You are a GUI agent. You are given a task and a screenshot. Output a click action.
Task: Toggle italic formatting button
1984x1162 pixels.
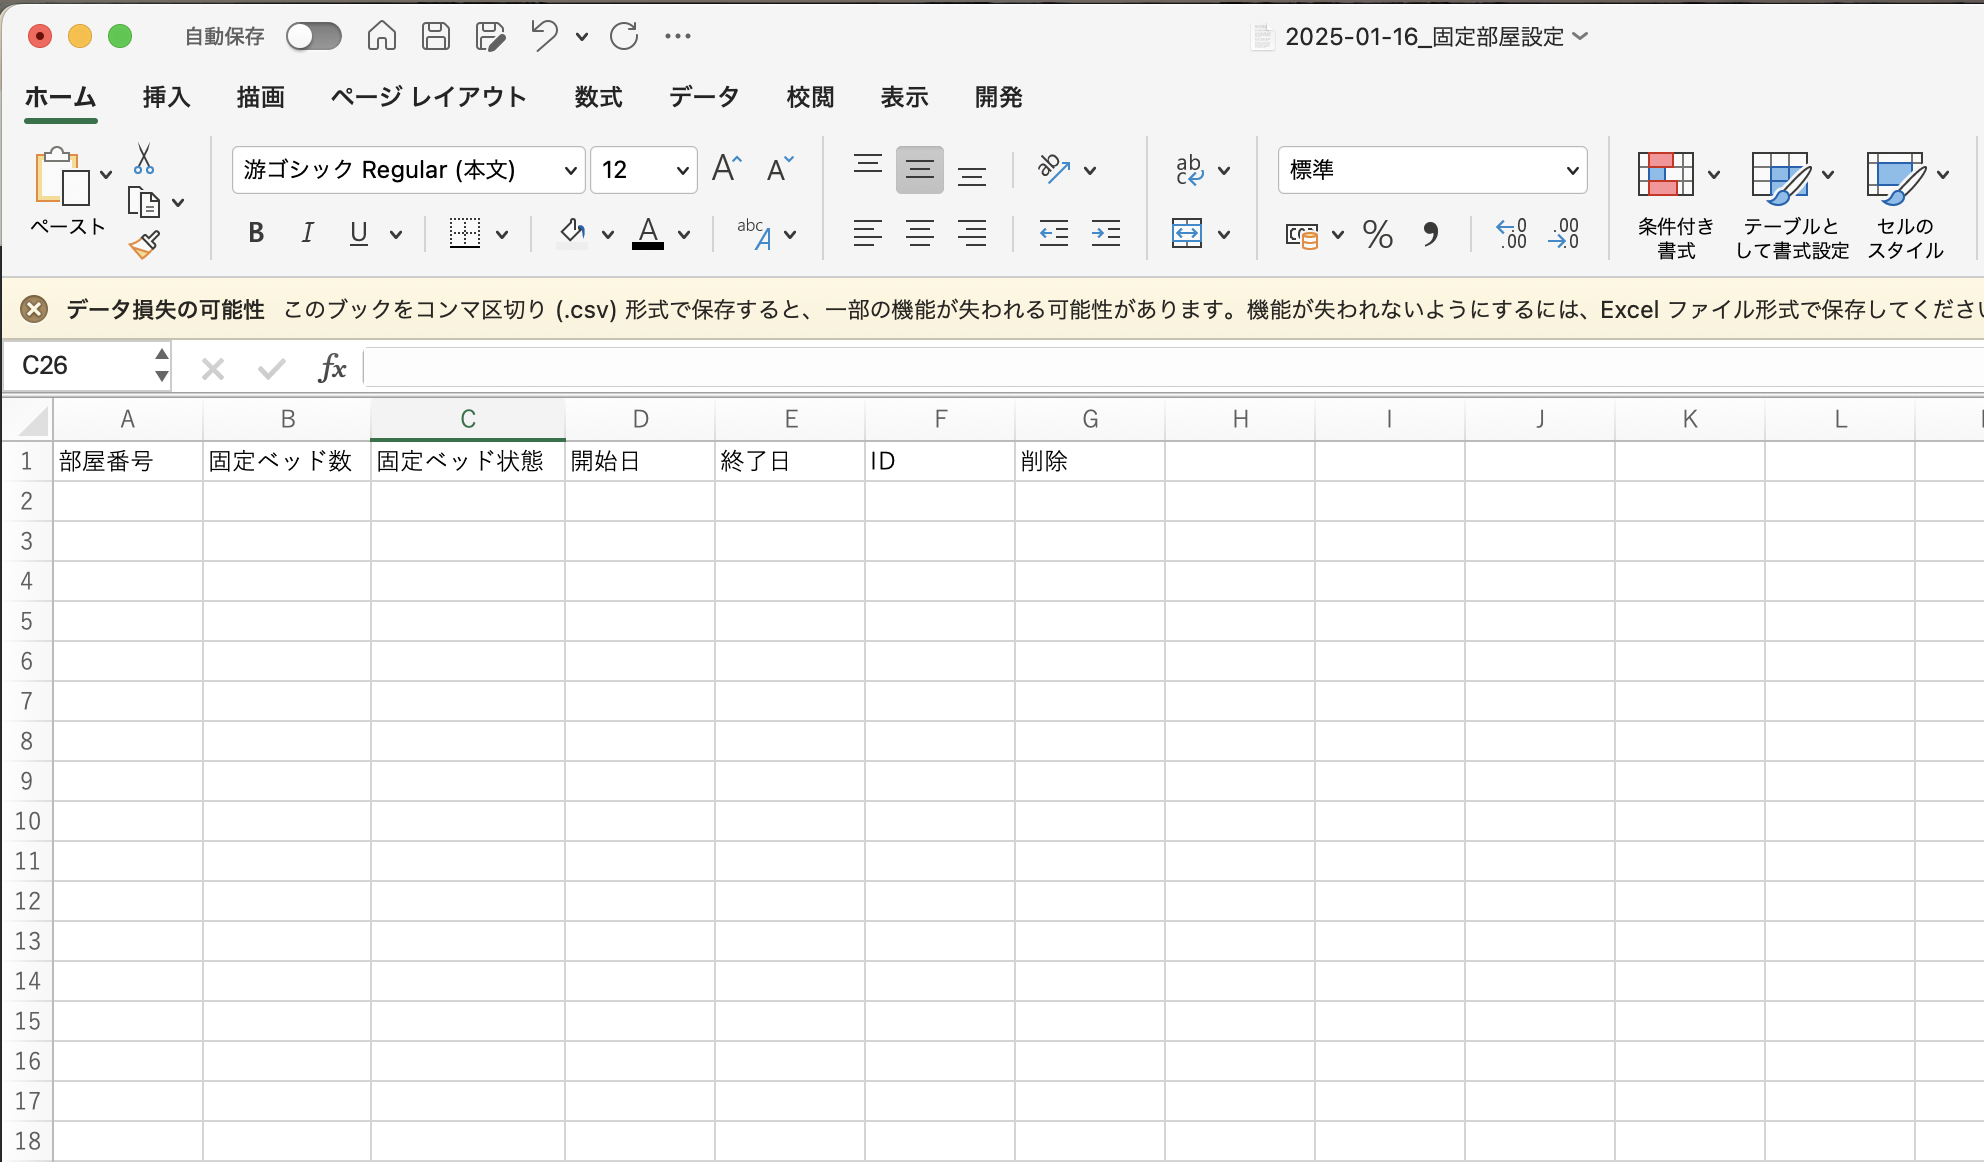[x=307, y=234]
